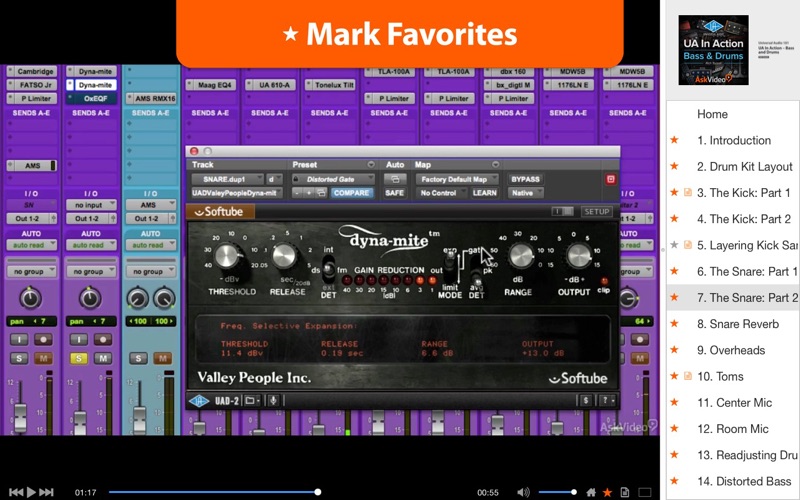Toggle favorite star for 11. Center Mic
The width and height of the screenshot is (800, 500).
[674, 403]
